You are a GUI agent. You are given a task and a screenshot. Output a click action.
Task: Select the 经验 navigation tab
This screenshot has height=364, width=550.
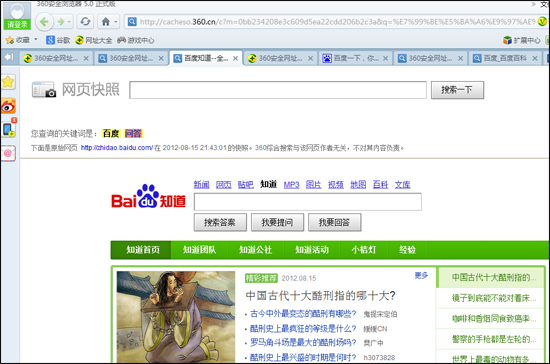tap(407, 250)
